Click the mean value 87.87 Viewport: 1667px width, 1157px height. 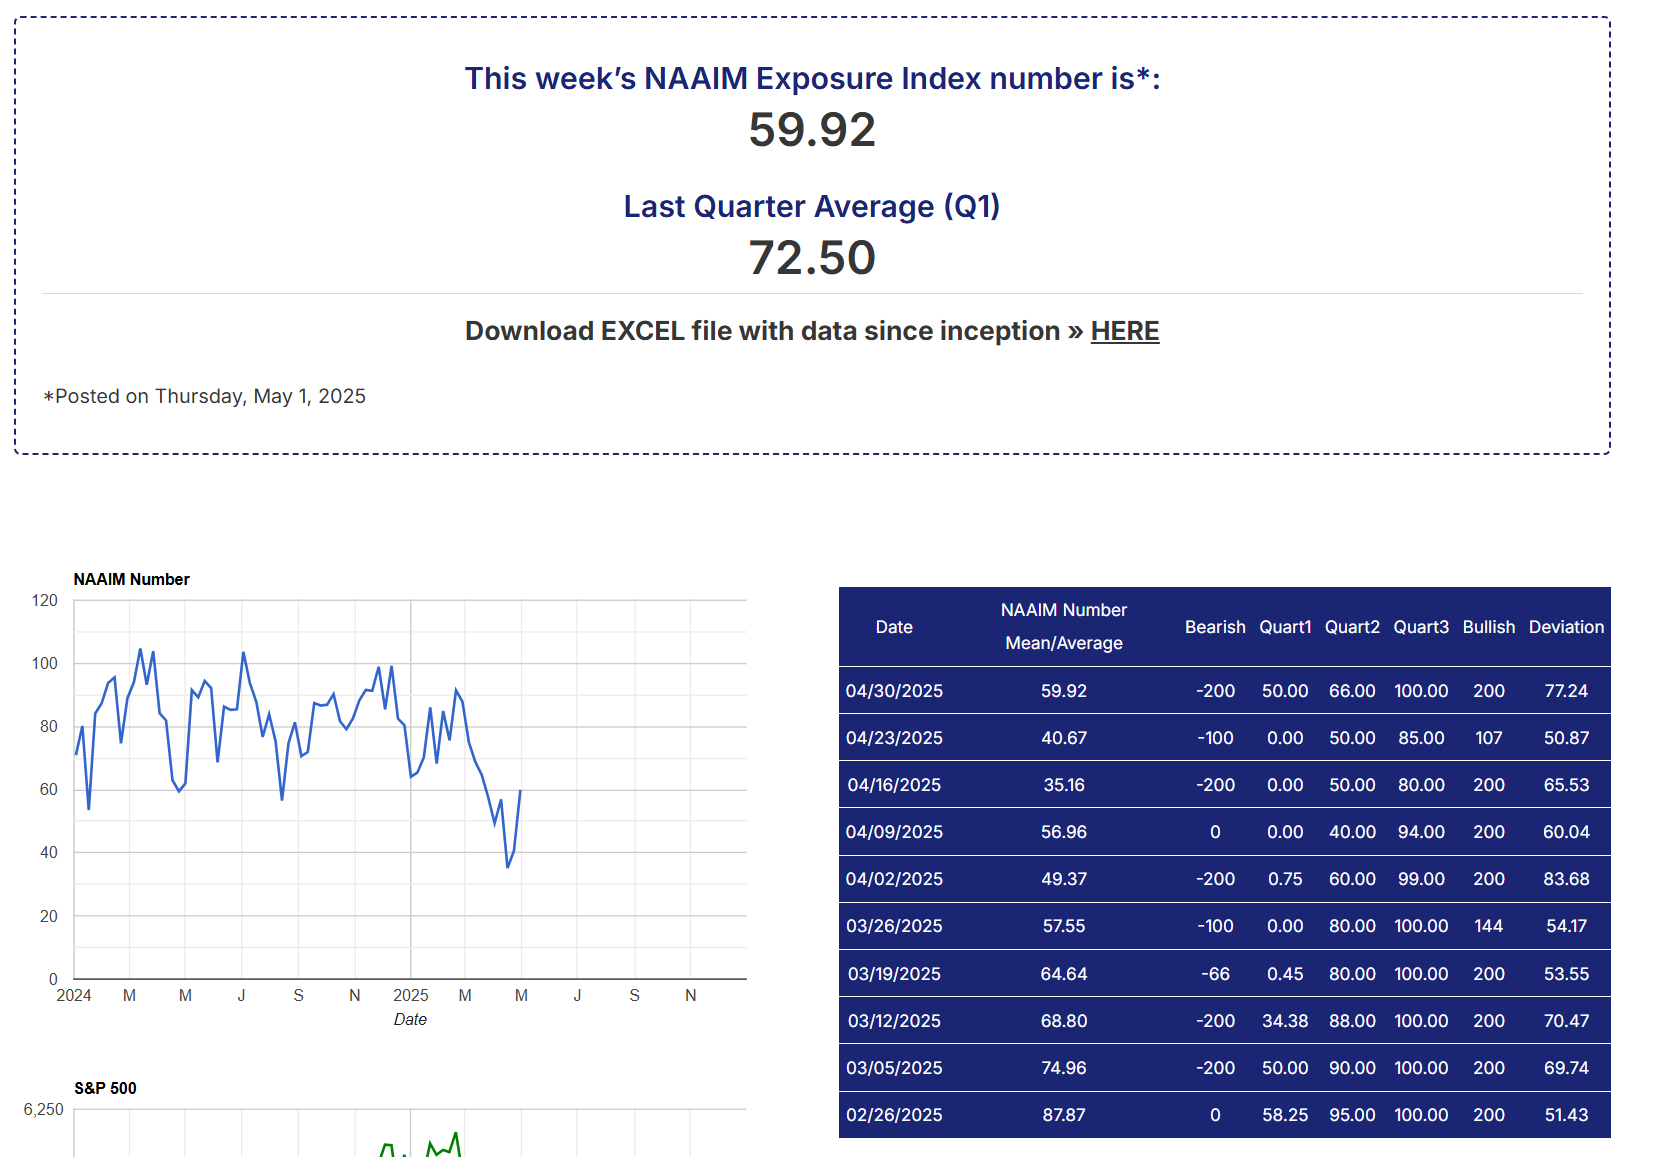[1064, 1115]
